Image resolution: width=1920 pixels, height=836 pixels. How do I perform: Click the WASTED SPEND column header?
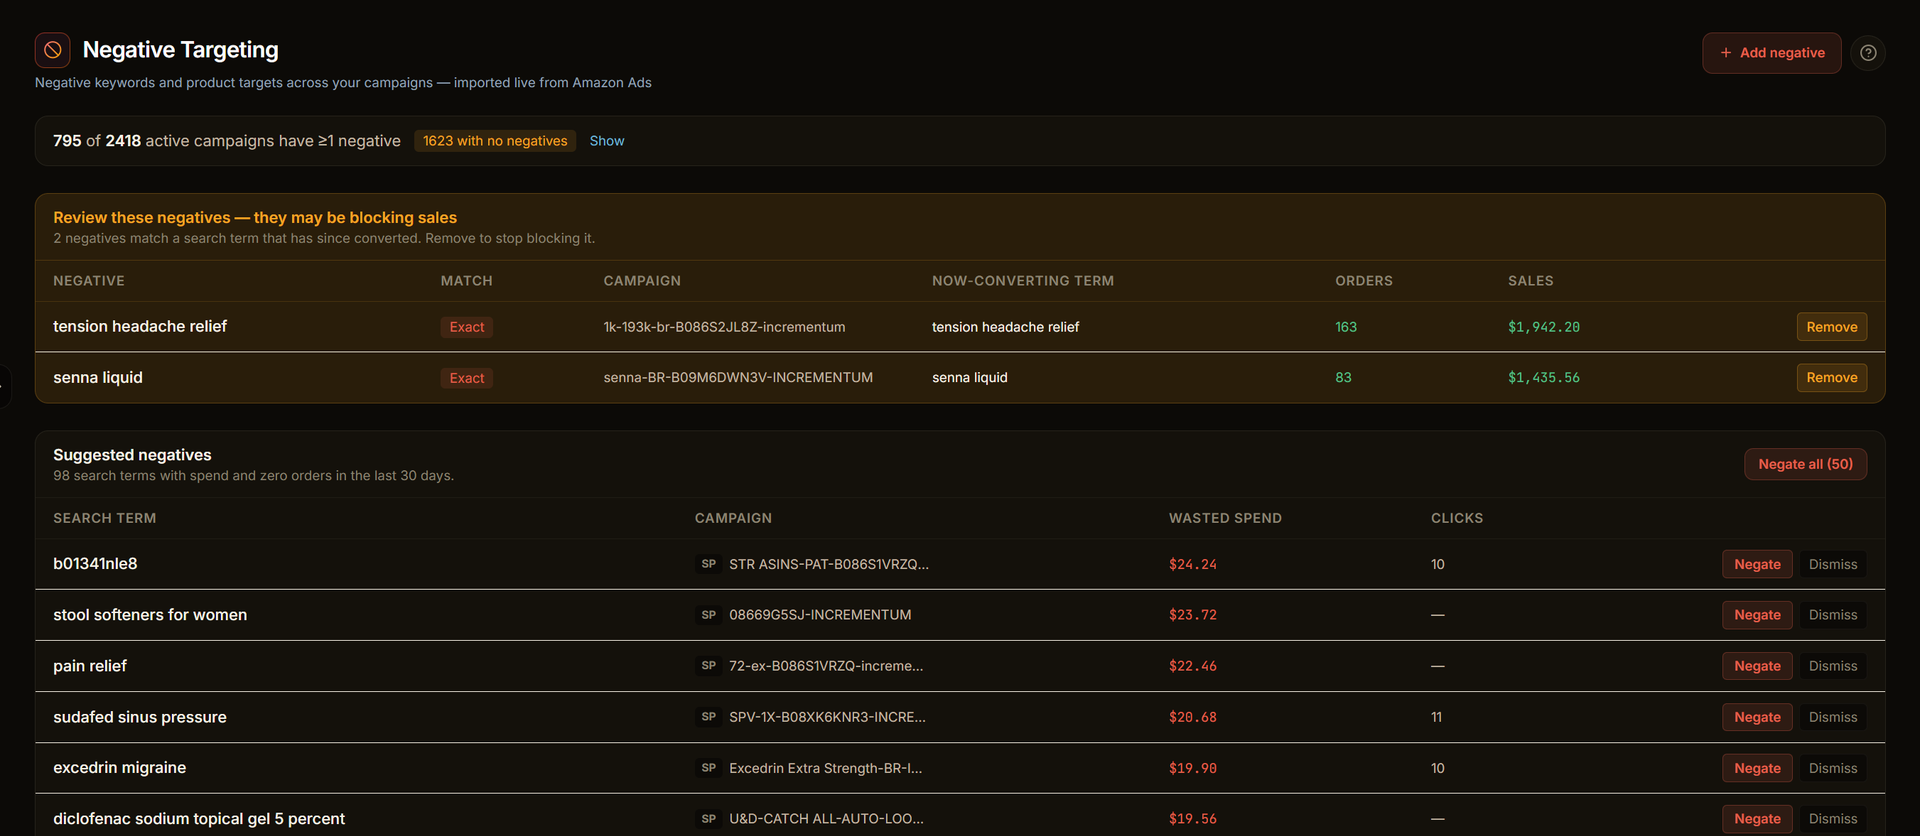pos(1225,518)
